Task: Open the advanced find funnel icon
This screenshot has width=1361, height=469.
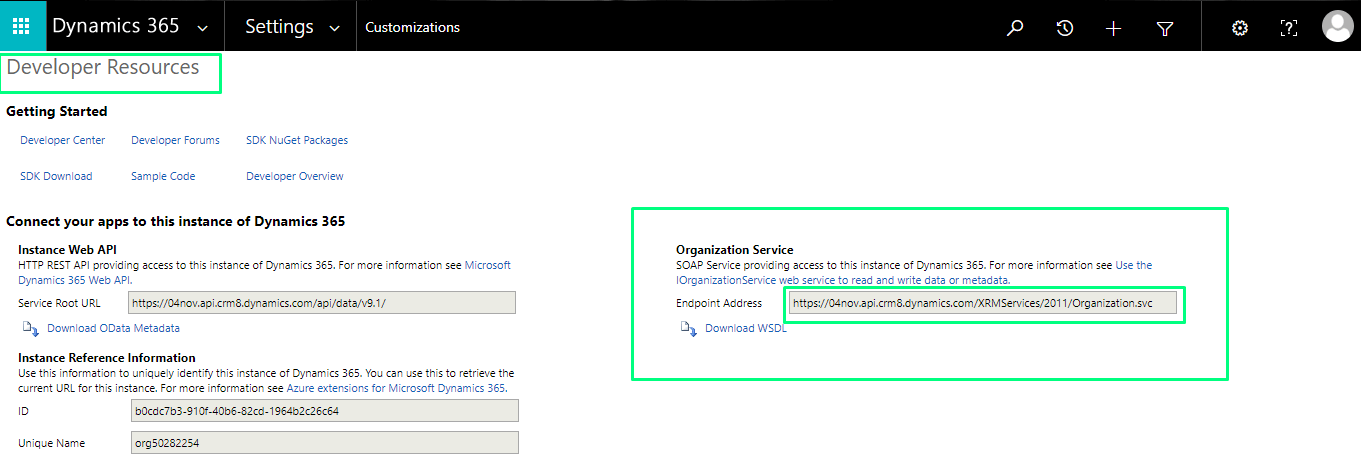Action: [x=1164, y=28]
